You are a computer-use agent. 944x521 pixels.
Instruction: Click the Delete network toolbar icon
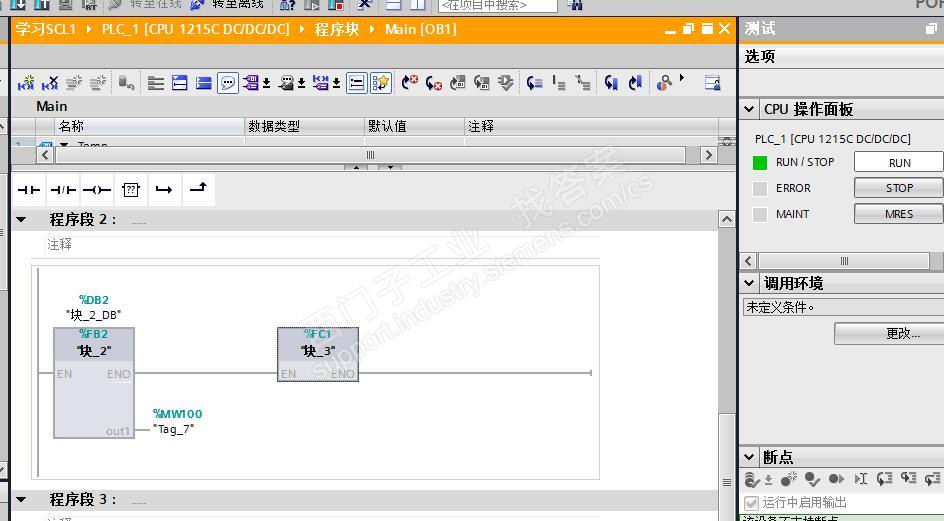[50, 83]
